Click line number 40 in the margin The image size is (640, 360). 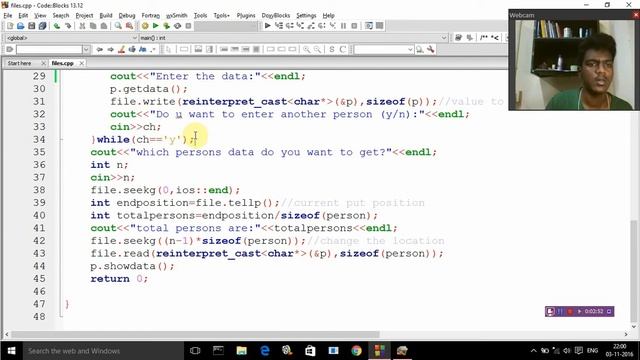pyautogui.click(x=39, y=216)
